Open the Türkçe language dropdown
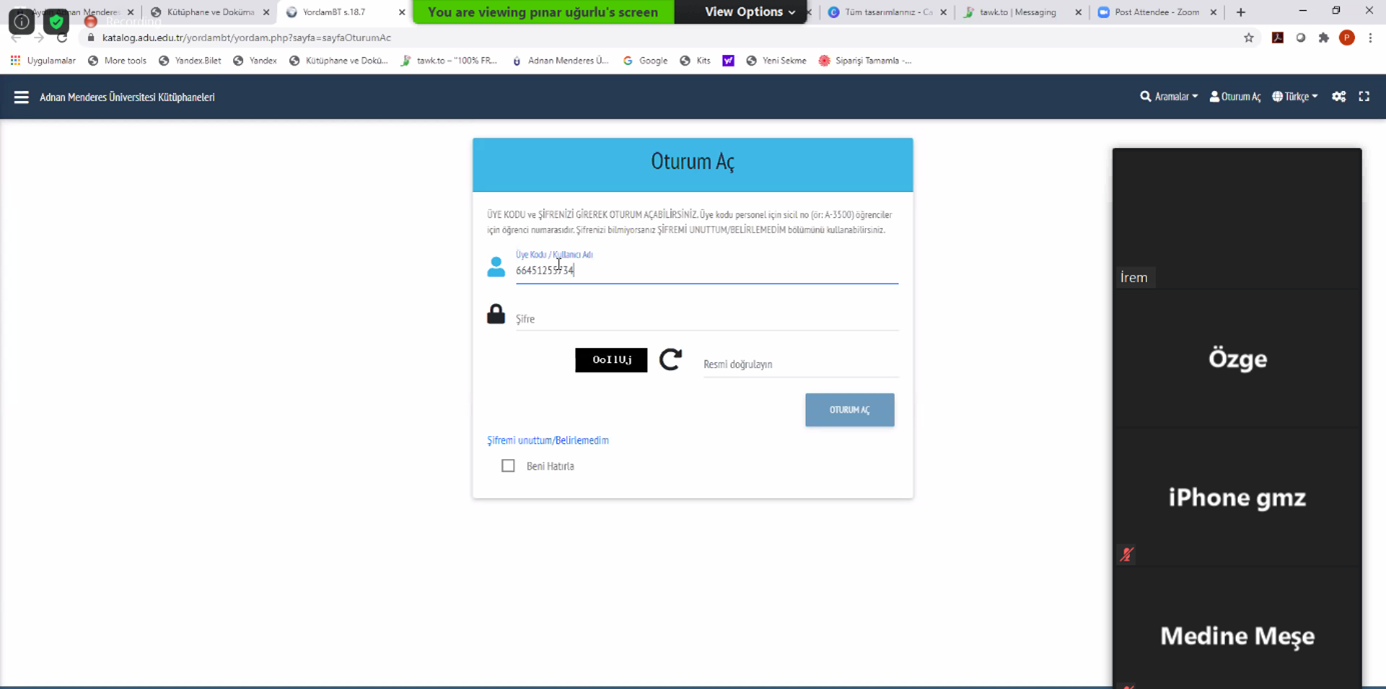Screen dimensions: 1386x689 (1295, 97)
